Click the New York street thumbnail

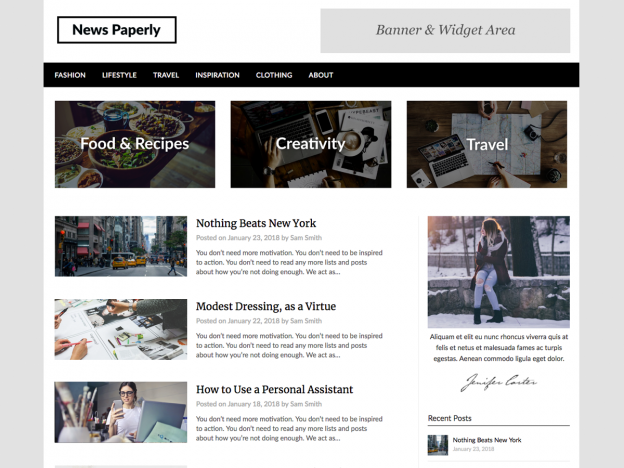pos(121,246)
